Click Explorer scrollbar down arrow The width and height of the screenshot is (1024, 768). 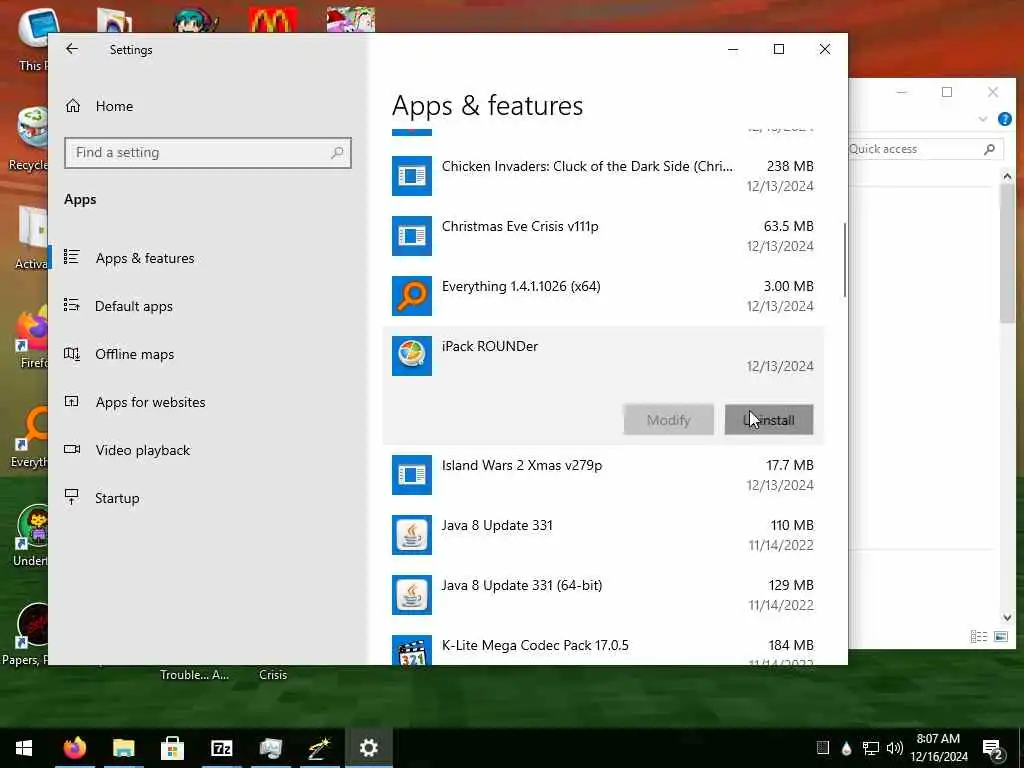tap(1007, 617)
